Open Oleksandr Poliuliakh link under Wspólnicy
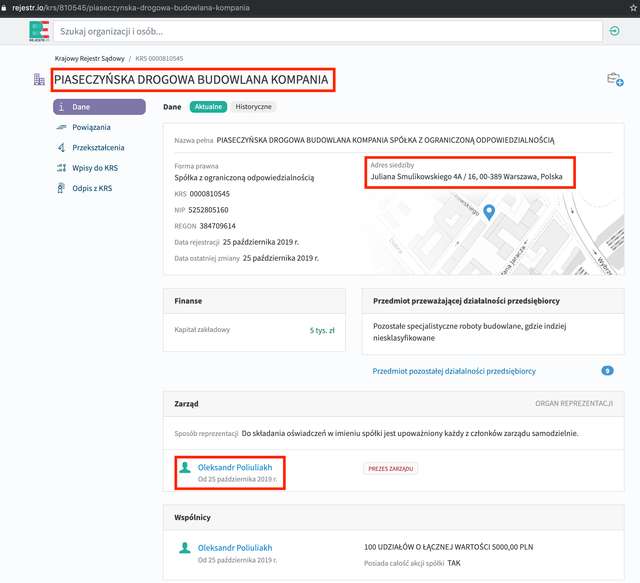This screenshot has height=583, width=640. pyautogui.click(x=234, y=548)
